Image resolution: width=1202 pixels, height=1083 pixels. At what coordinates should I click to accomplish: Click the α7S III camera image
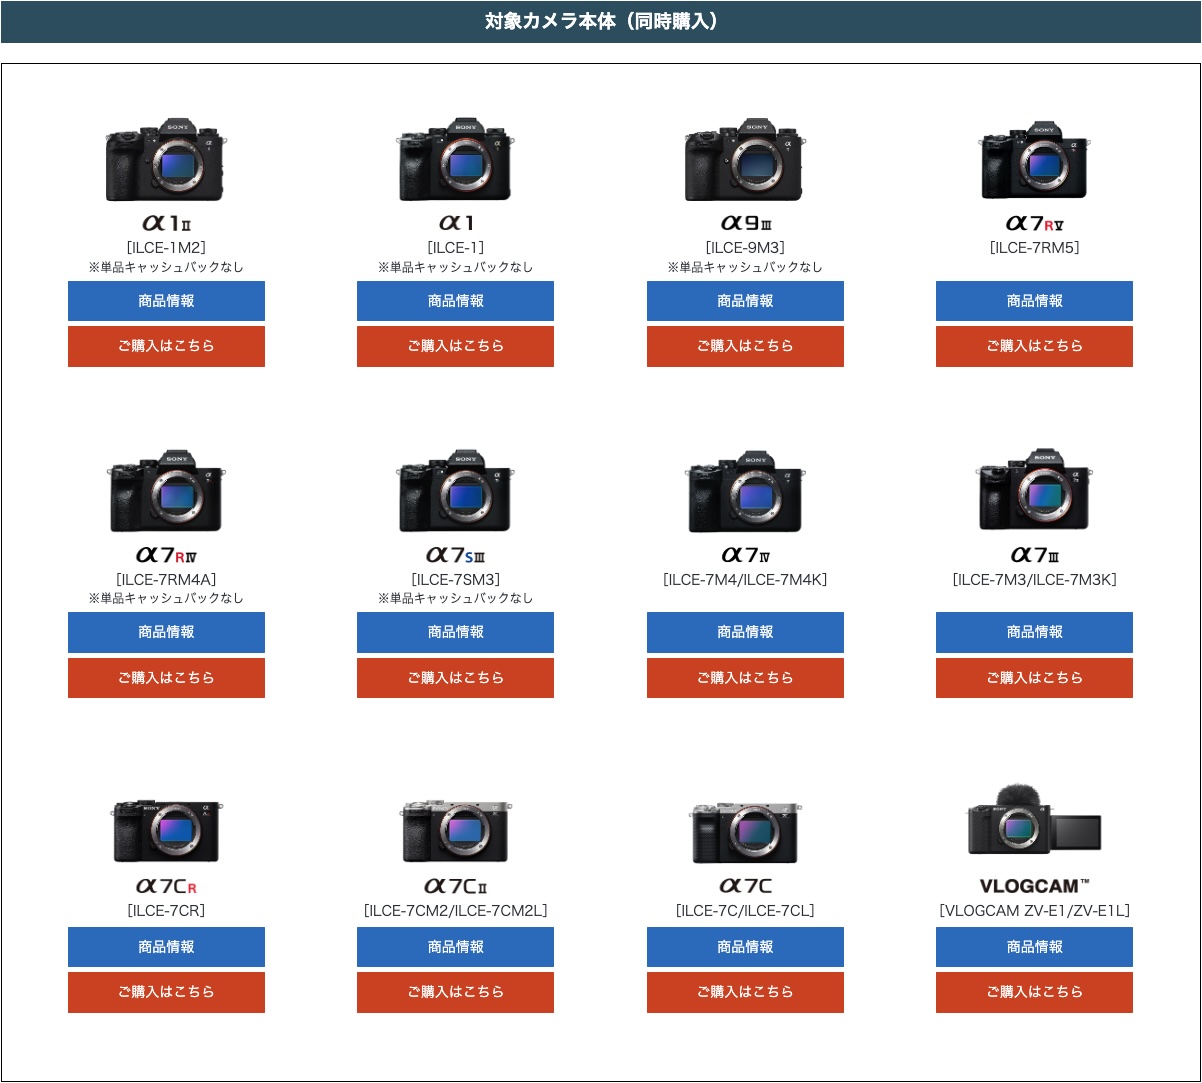(455, 491)
